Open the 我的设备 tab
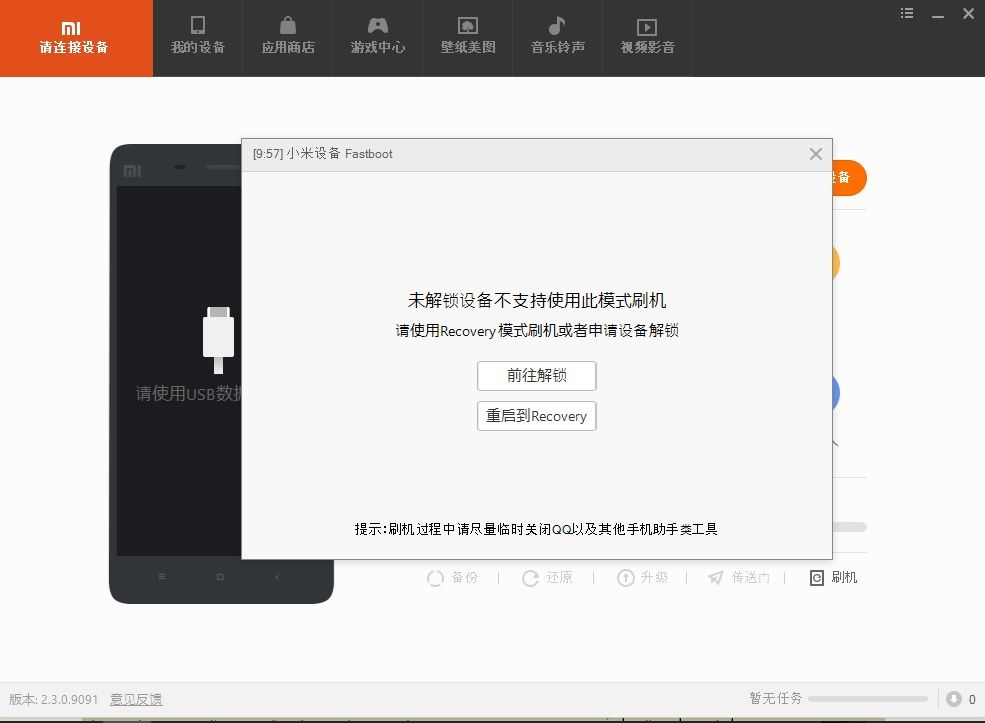The image size is (985, 723). 198,38
